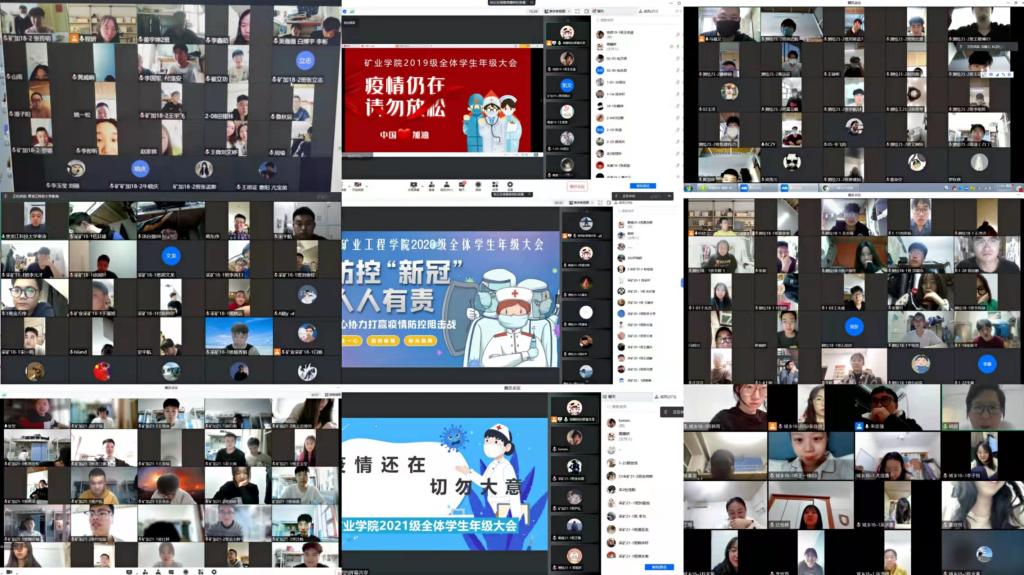Open Invite icon in 2019 meeting toolbar
Screen dimensions: 1024x575
pyautogui.click(x=430, y=185)
